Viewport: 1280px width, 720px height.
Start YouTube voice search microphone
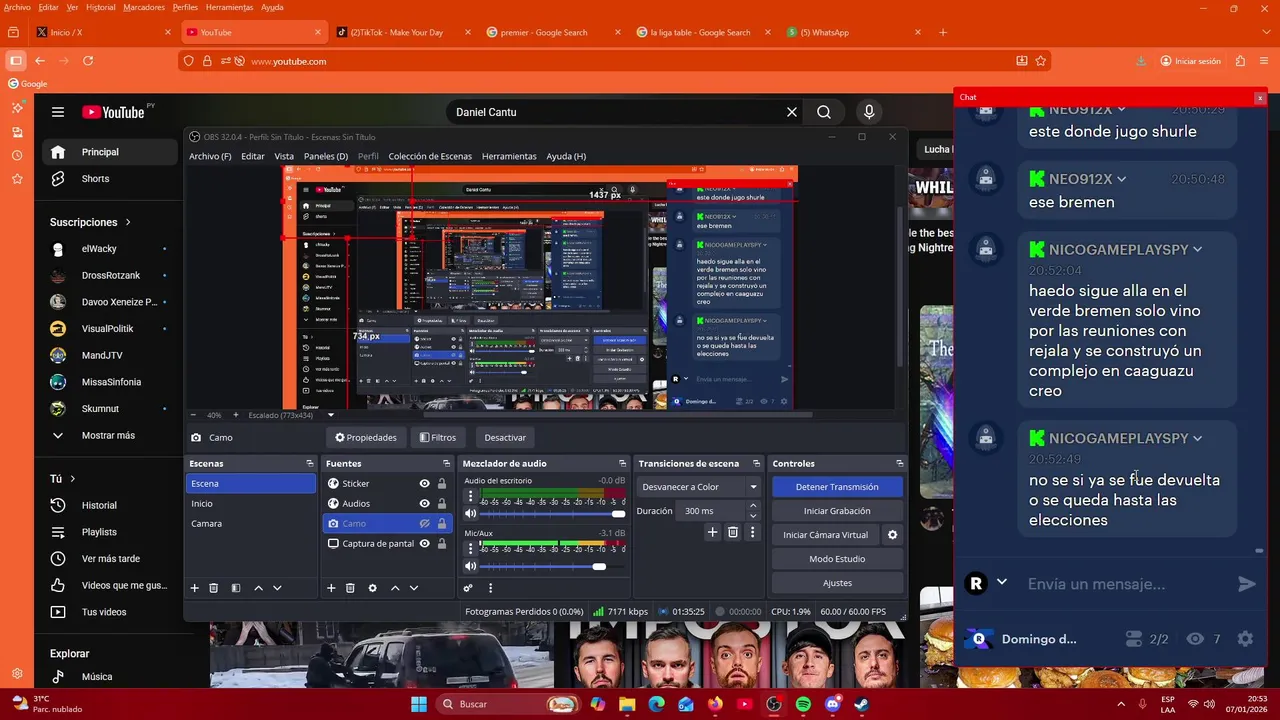click(869, 112)
